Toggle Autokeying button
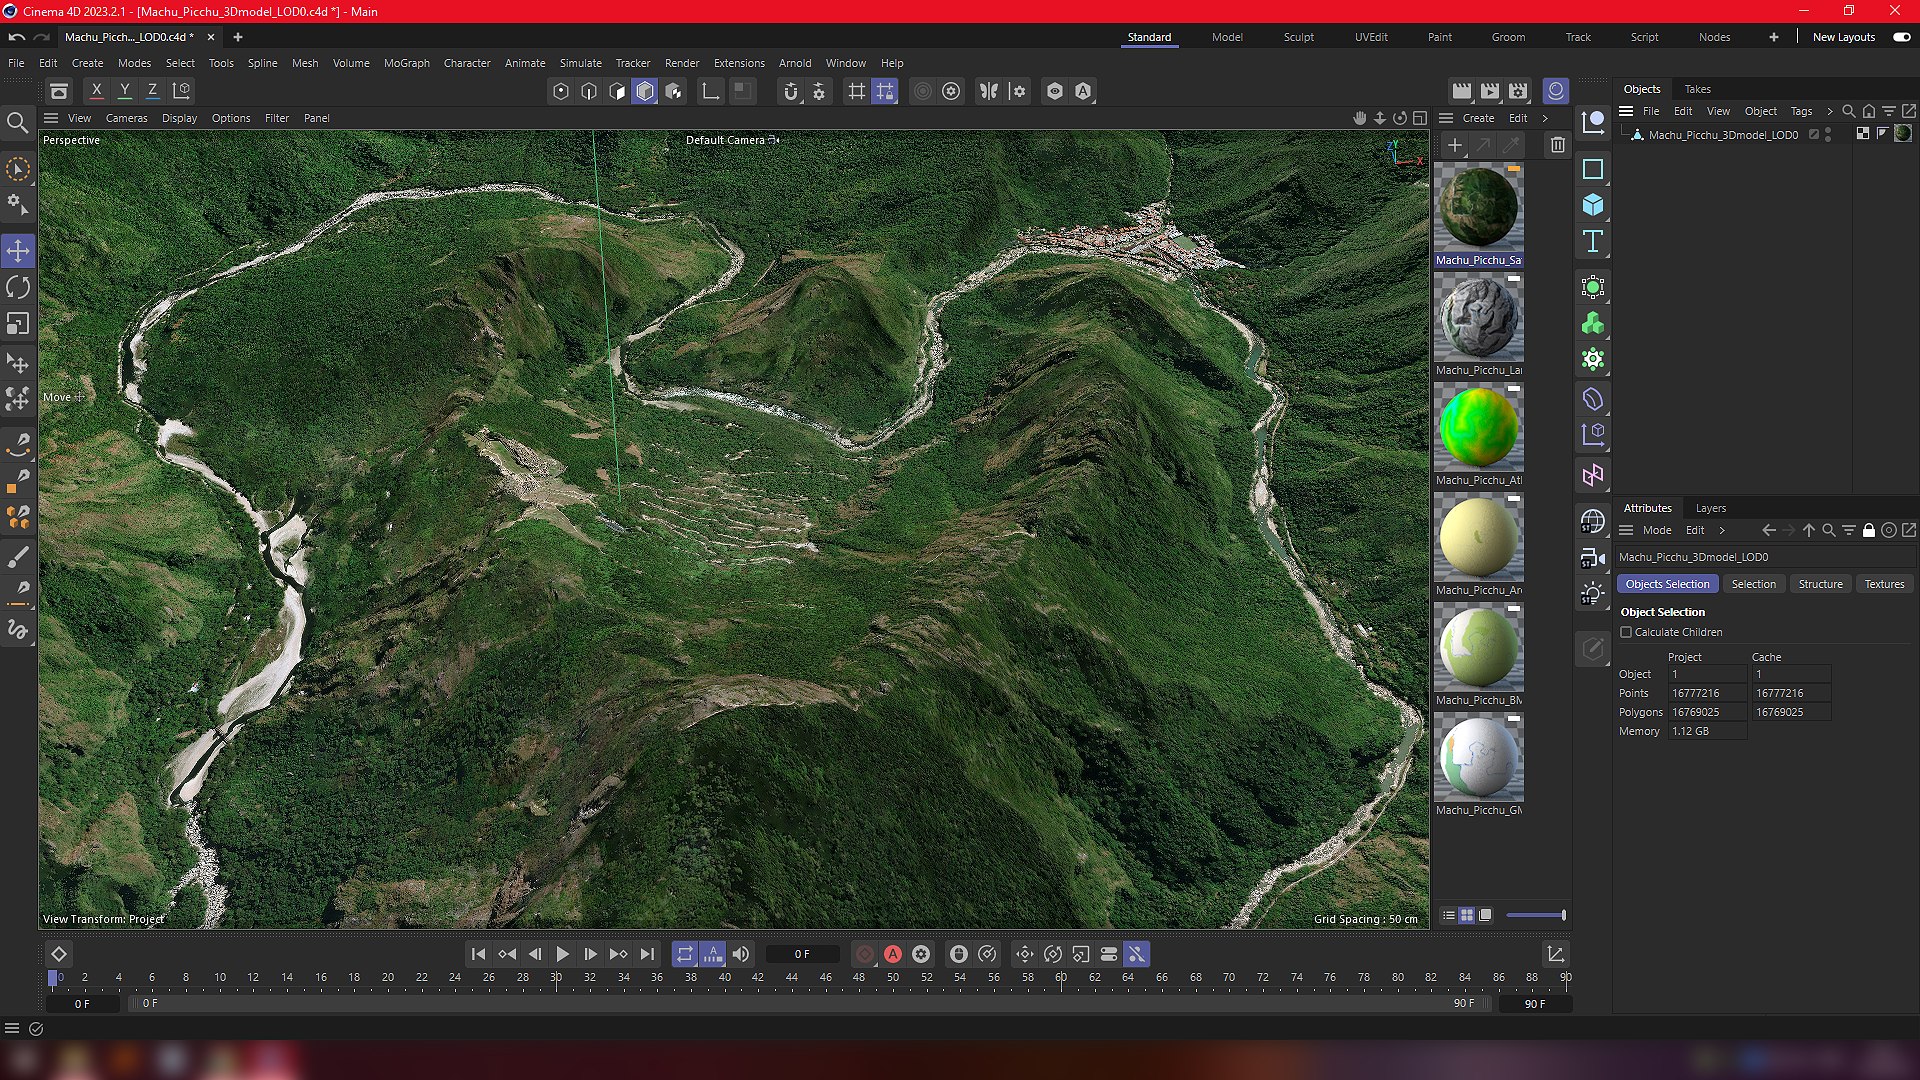Screen dimensions: 1920x1080 click(893, 954)
